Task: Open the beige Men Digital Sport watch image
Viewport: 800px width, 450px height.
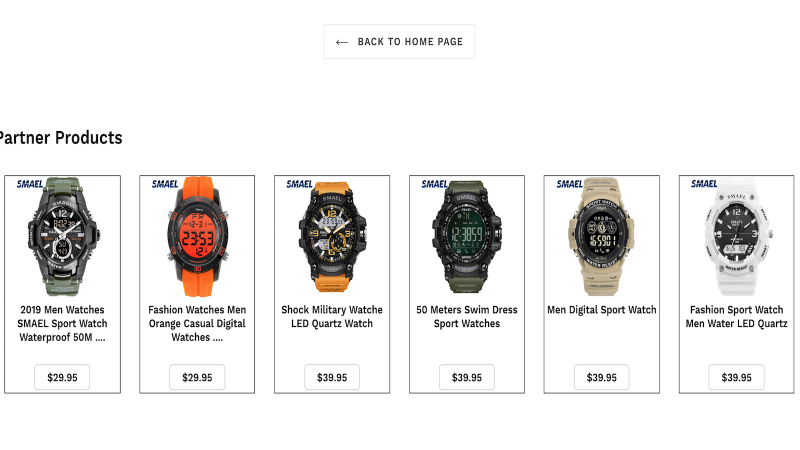Action: coord(602,237)
